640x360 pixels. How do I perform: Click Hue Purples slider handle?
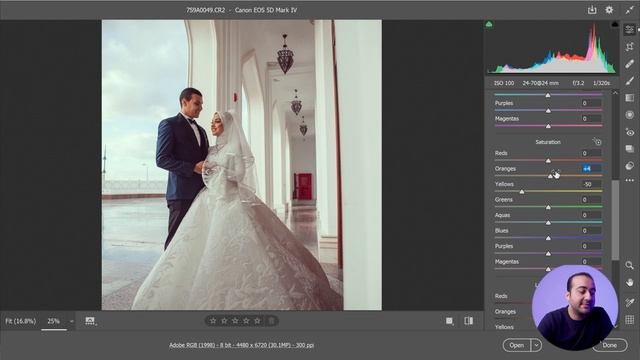click(x=548, y=111)
